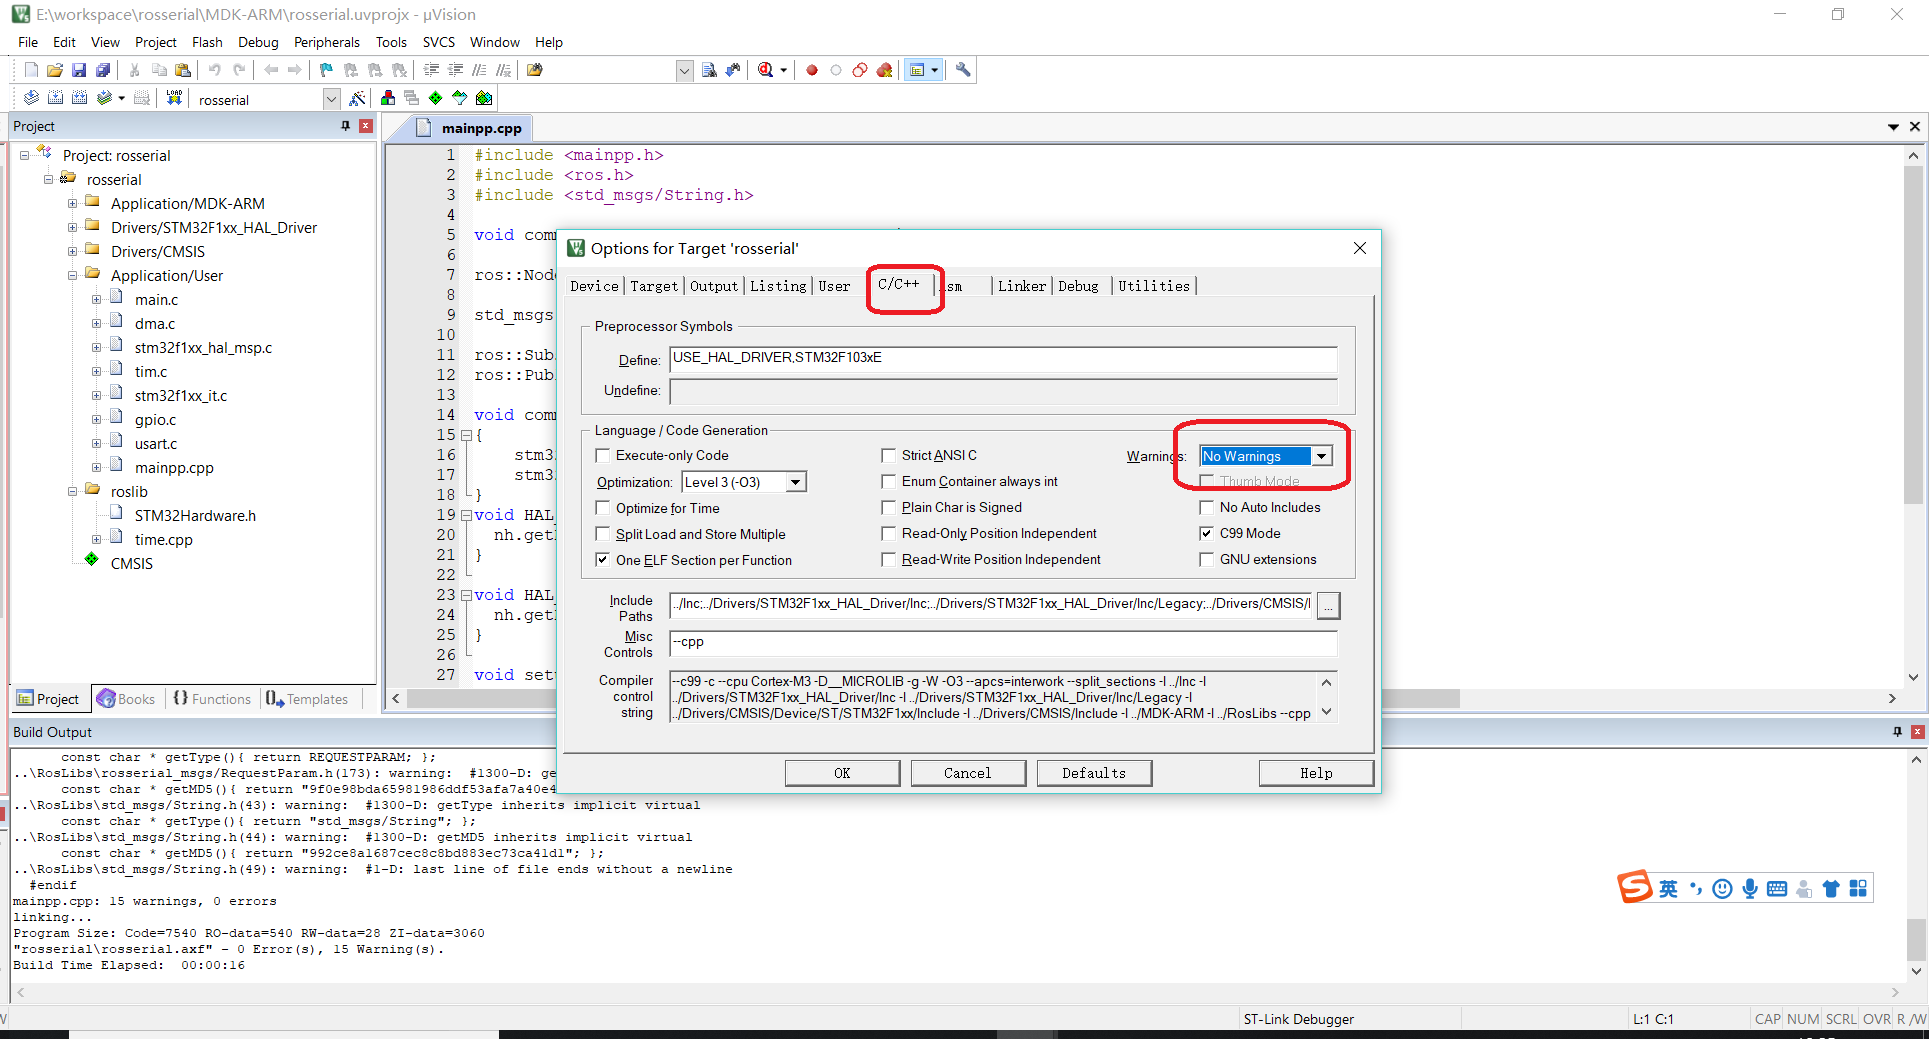
Task: Click the Save All toolbar icon
Action: click(103, 70)
